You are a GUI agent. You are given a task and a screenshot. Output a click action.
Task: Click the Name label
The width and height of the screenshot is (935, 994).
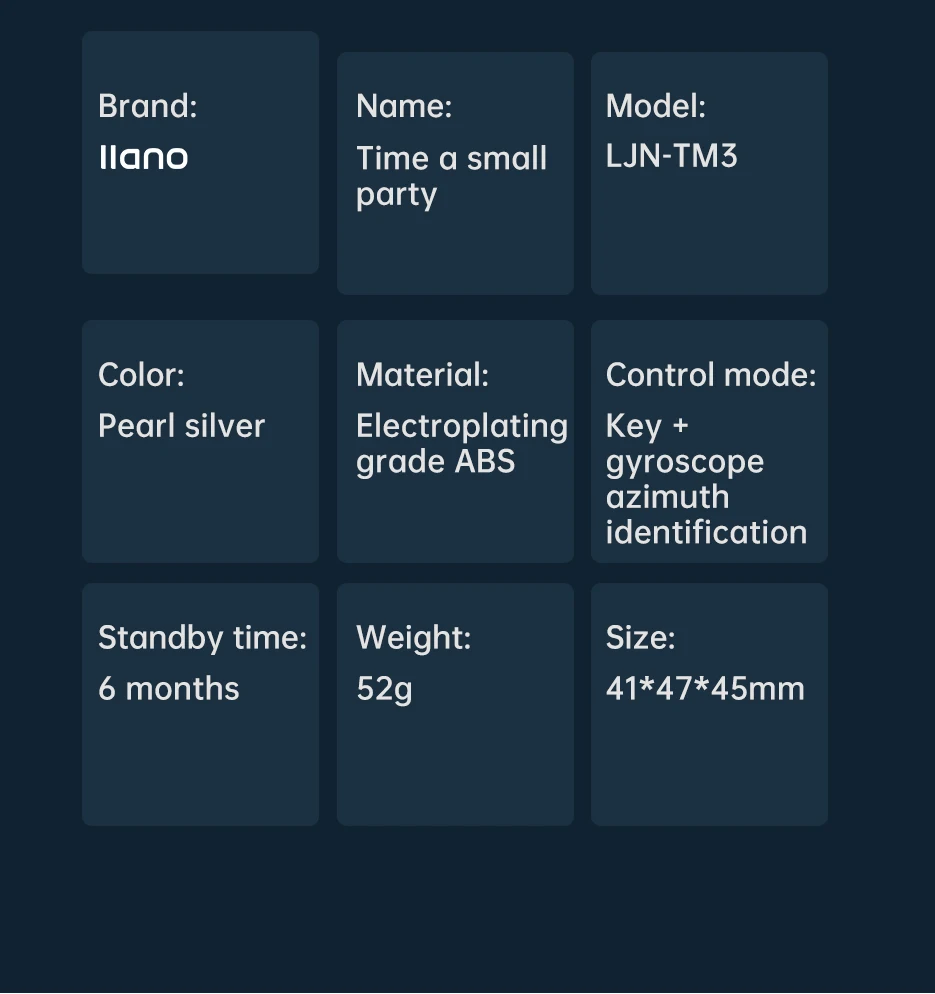coord(404,105)
